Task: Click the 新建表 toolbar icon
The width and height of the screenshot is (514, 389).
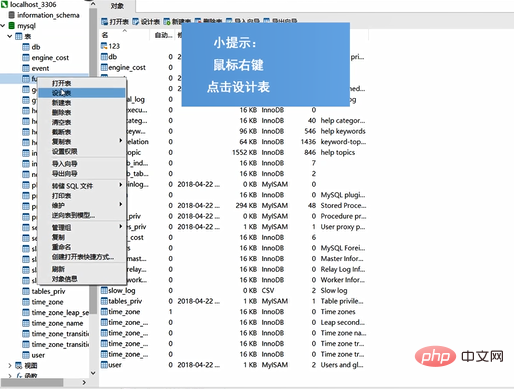Action: click(167, 22)
